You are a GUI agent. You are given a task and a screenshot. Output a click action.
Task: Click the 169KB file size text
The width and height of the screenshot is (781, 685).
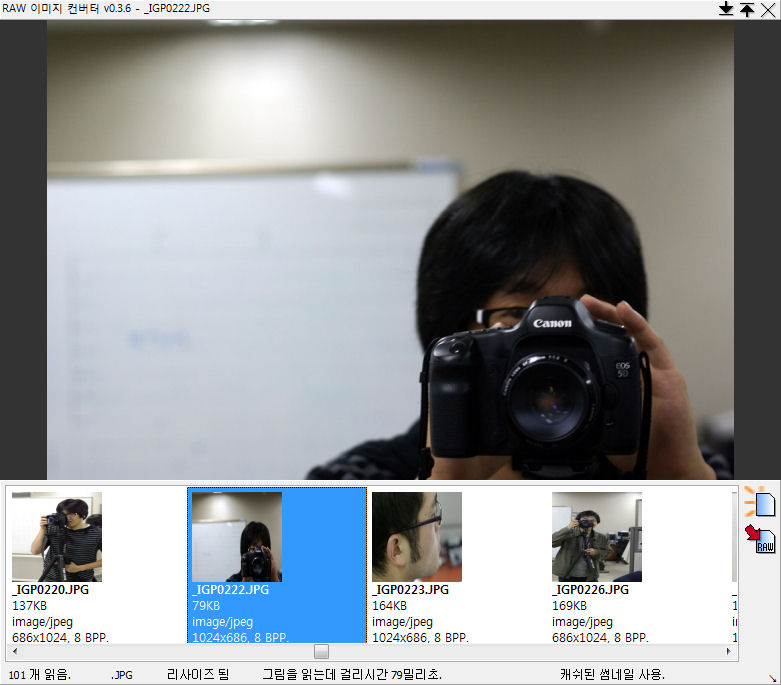point(569,606)
